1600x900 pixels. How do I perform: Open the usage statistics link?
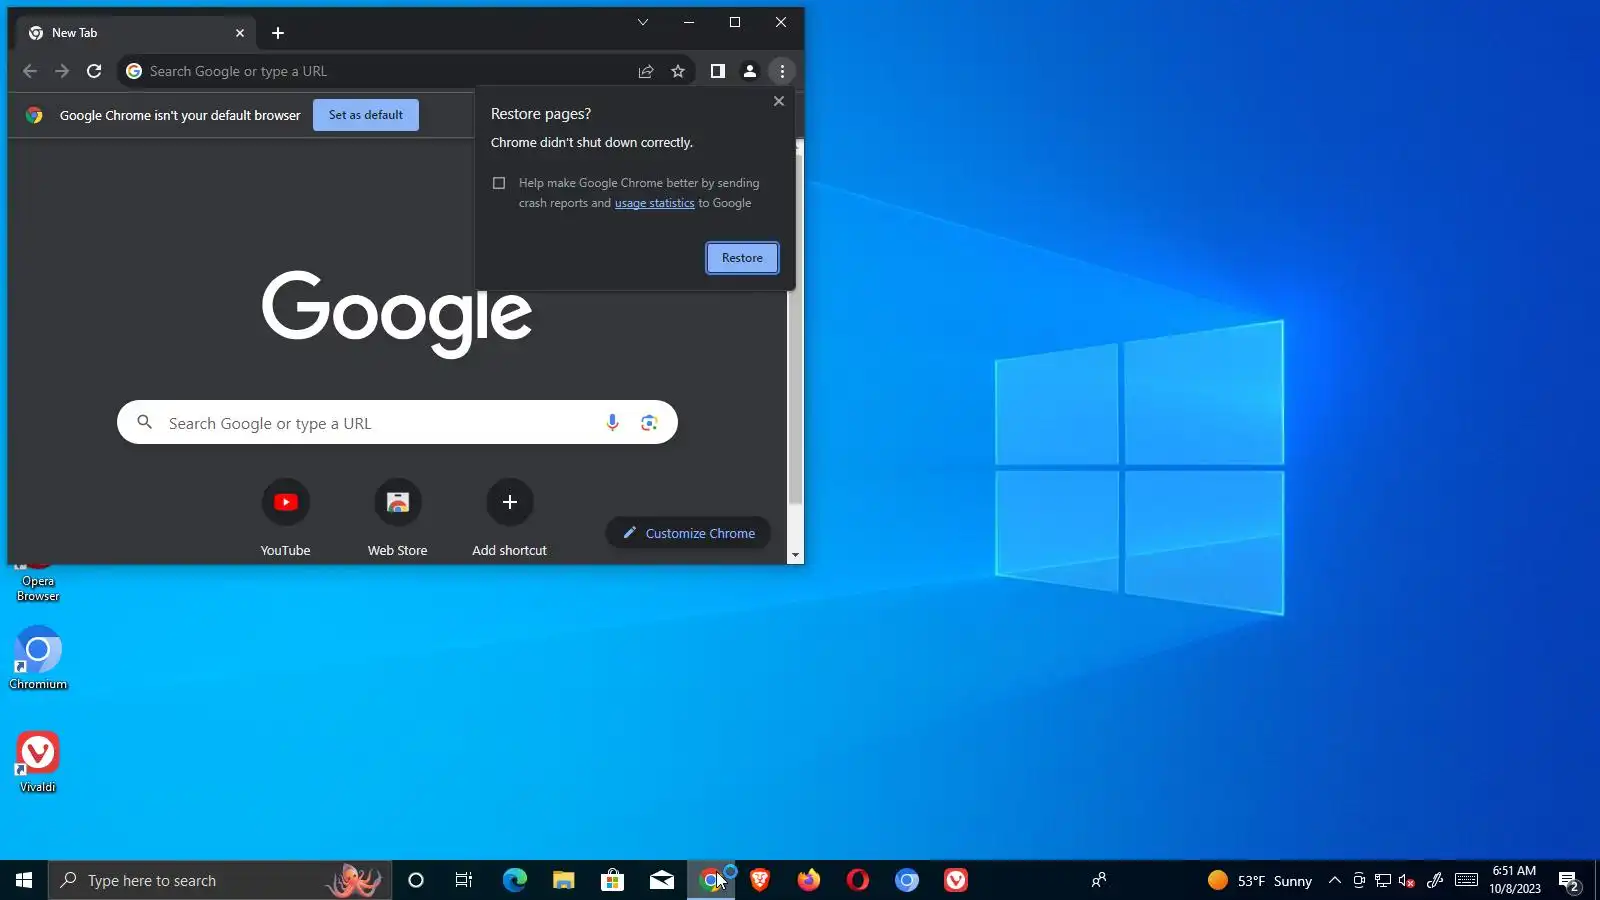click(x=654, y=203)
